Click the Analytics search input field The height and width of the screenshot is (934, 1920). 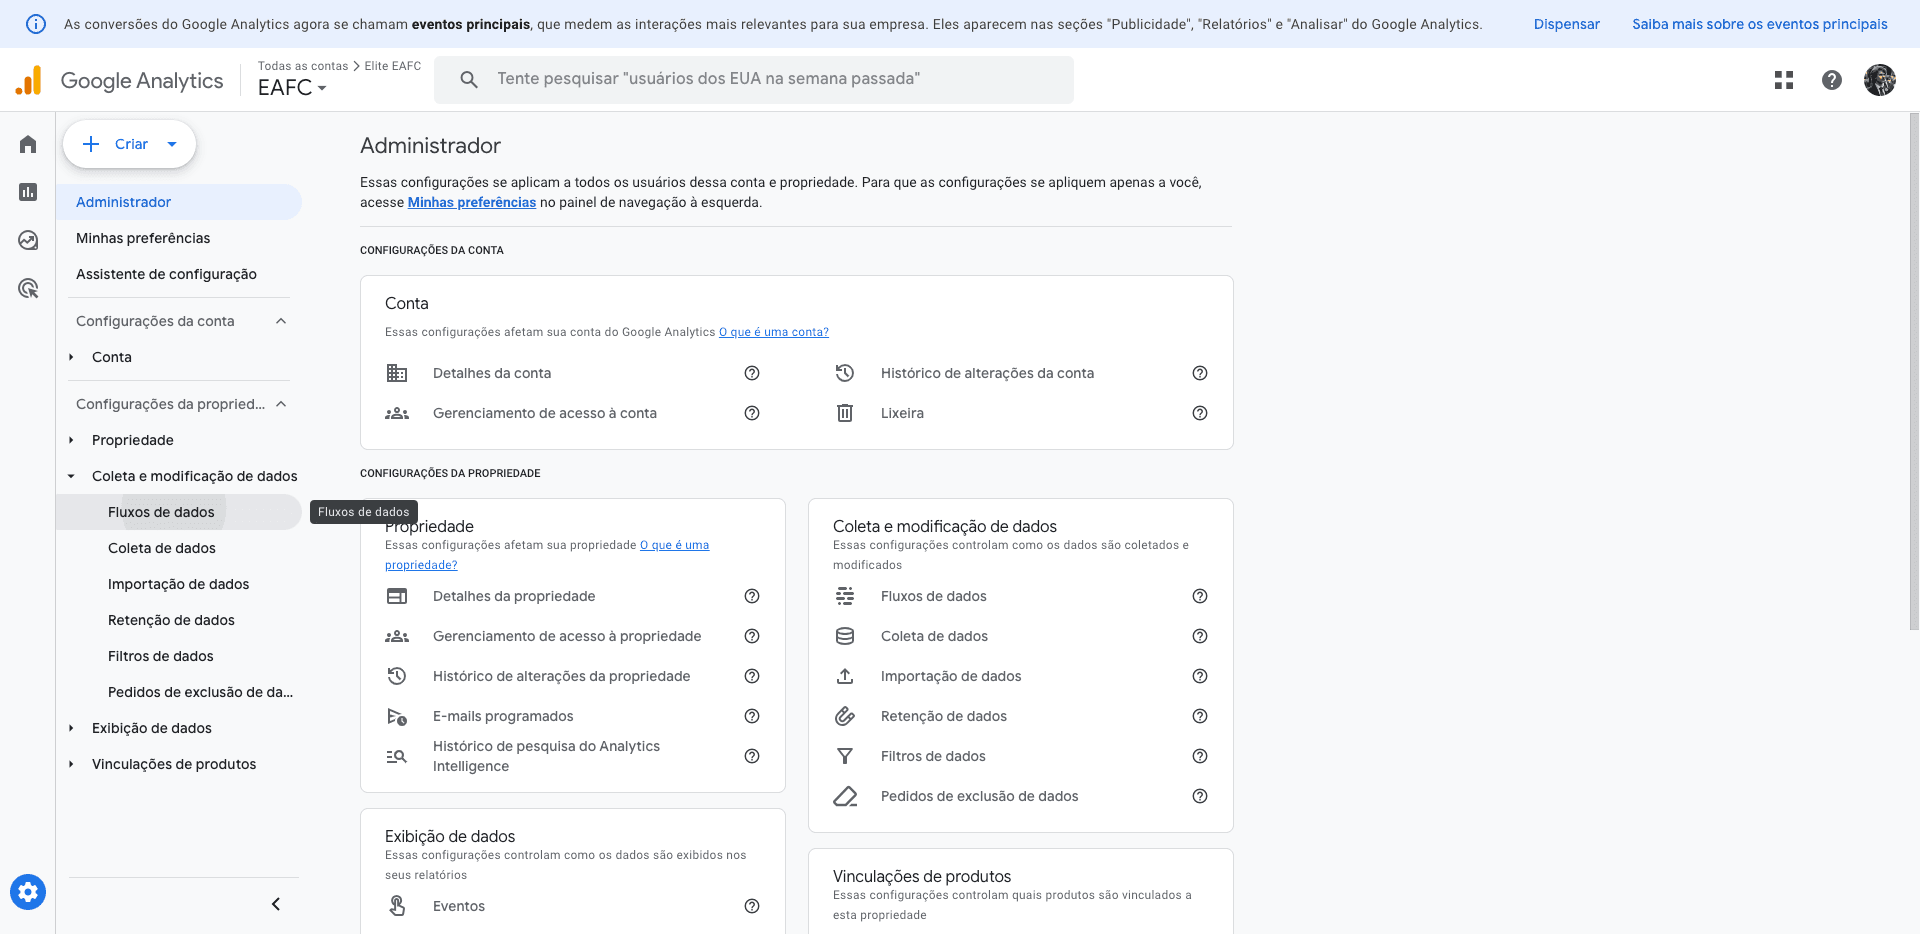click(x=754, y=79)
